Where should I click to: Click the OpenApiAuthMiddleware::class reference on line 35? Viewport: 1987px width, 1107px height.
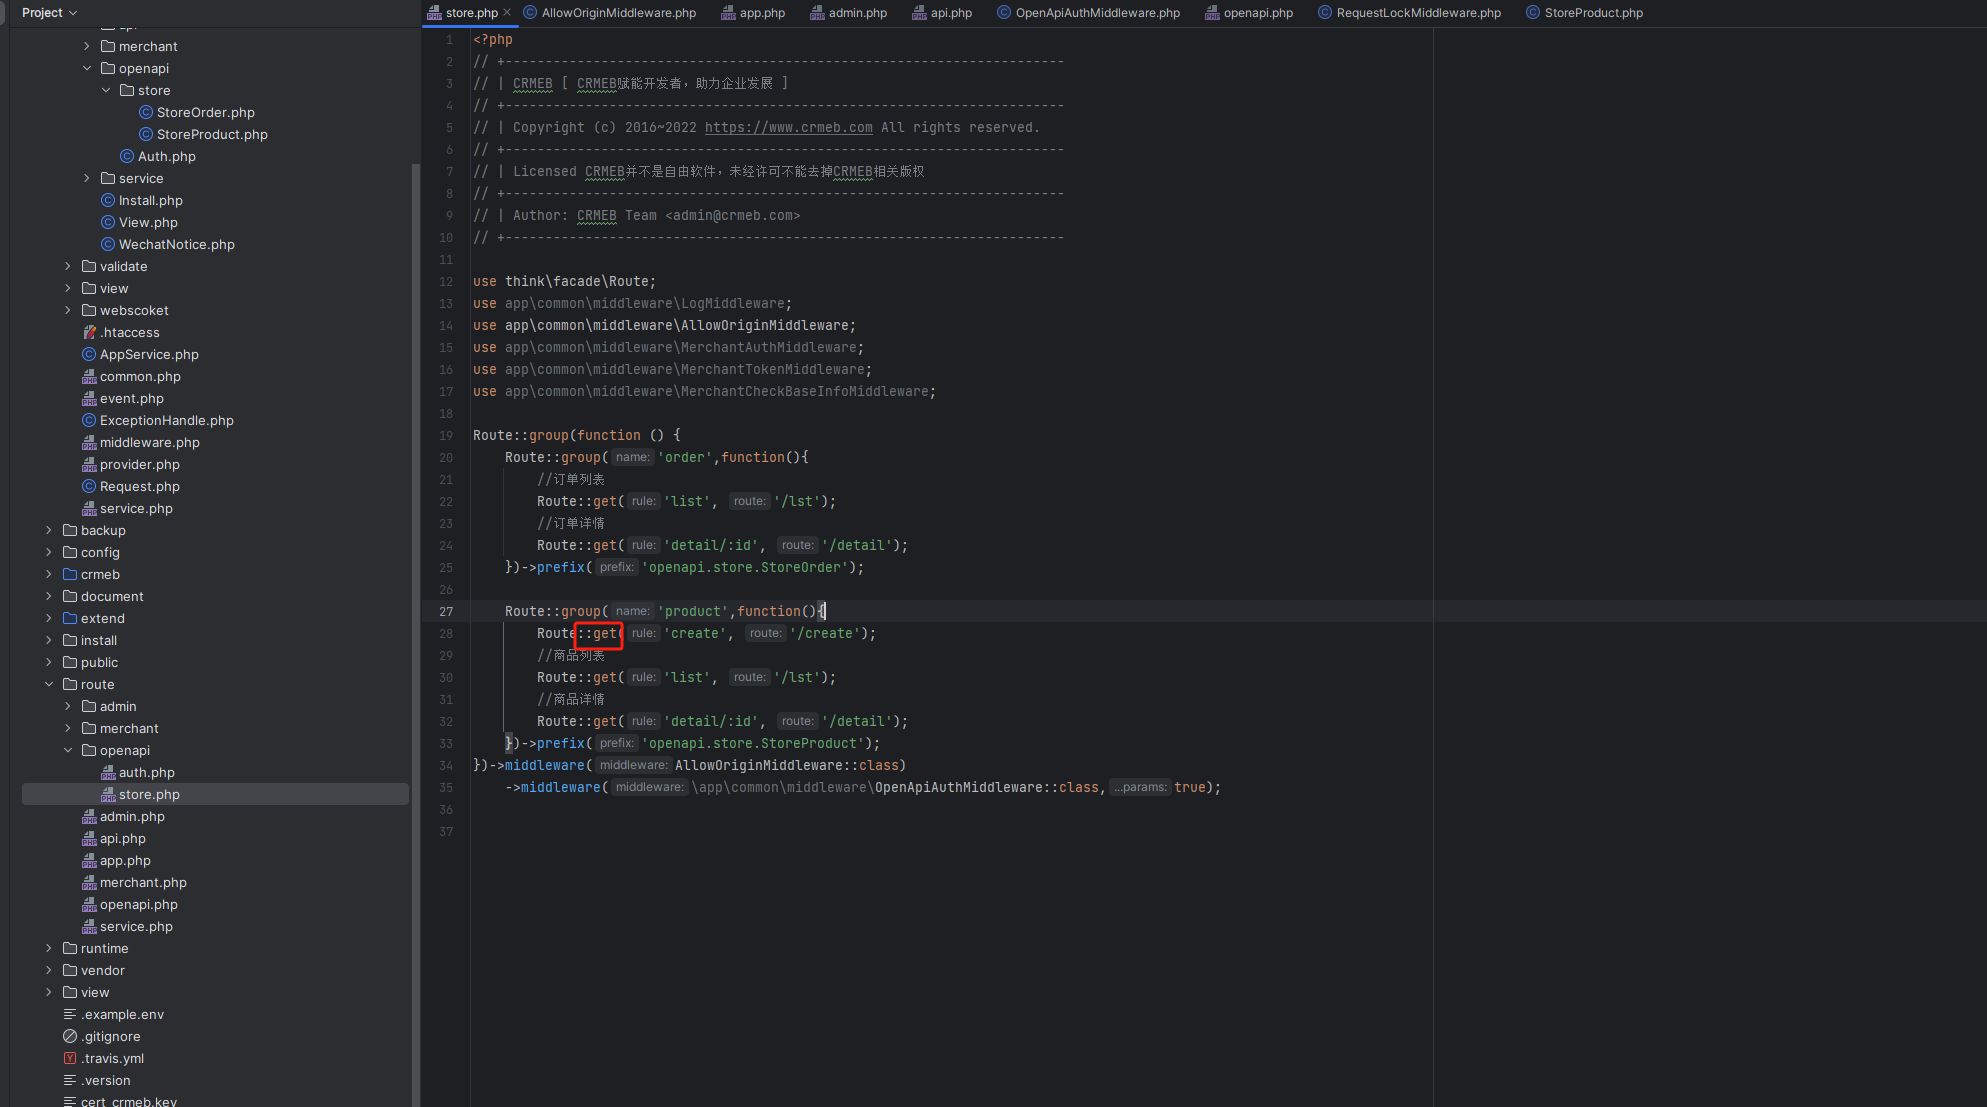pyautogui.click(x=987, y=788)
